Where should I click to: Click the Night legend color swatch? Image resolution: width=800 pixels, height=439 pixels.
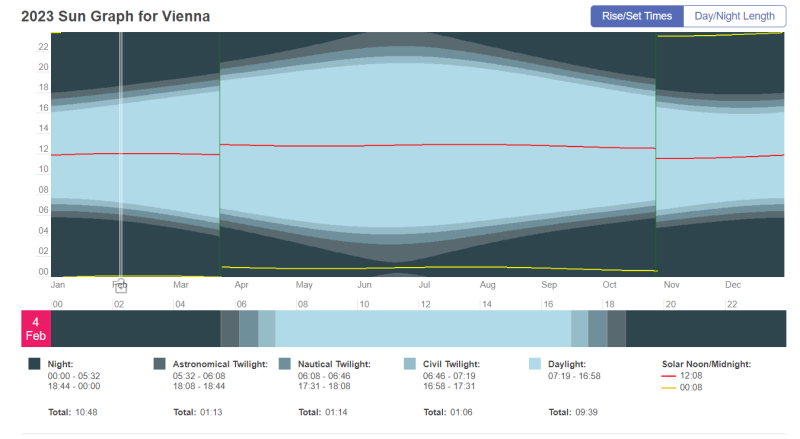(34, 364)
